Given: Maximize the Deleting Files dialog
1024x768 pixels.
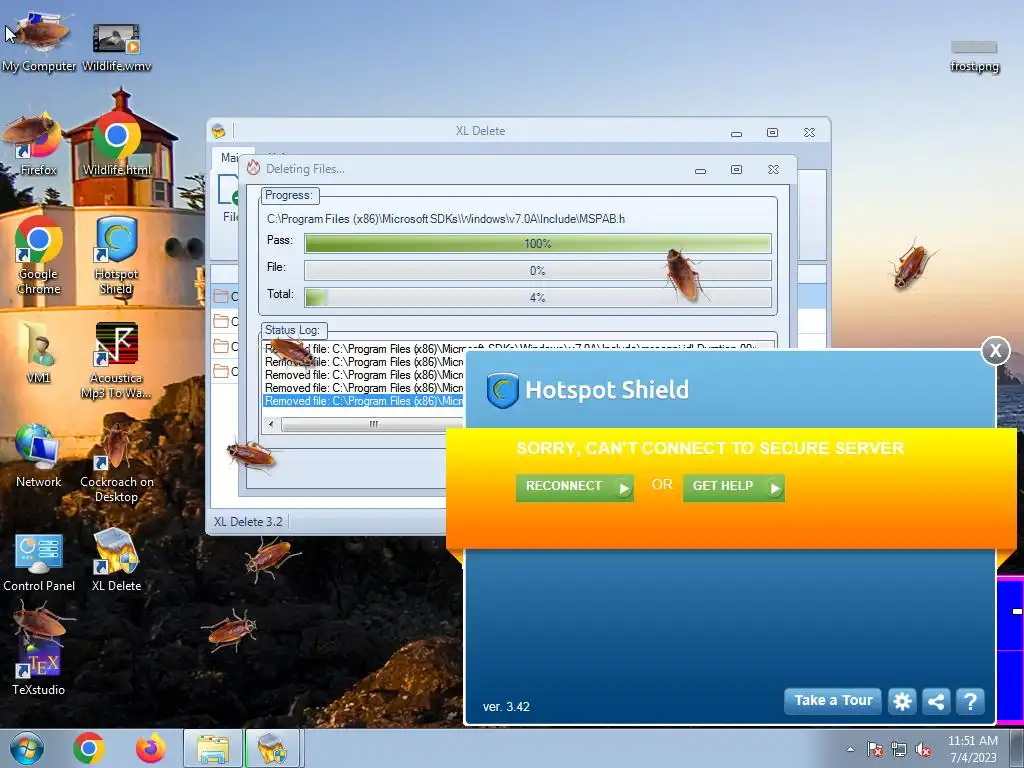Looking at the screenshot, I should (736, 170).
